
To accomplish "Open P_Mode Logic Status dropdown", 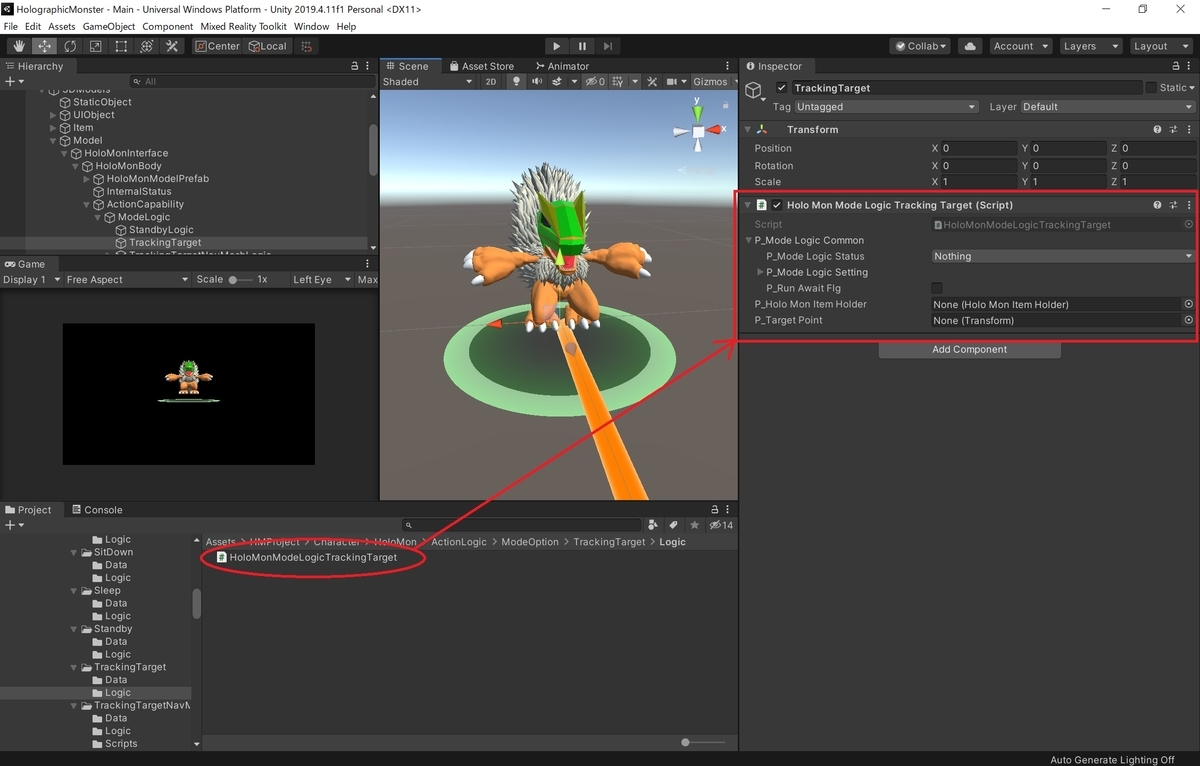I will coord(1062,256).
